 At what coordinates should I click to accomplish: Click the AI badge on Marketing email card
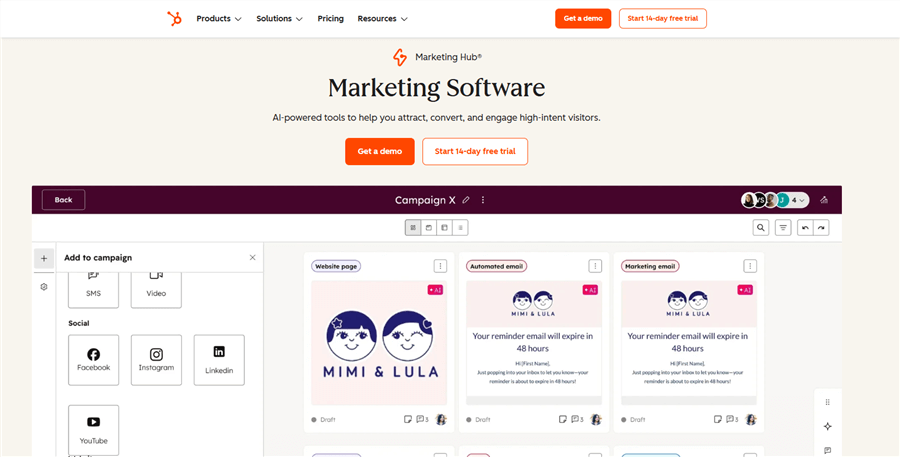(745, 290)
